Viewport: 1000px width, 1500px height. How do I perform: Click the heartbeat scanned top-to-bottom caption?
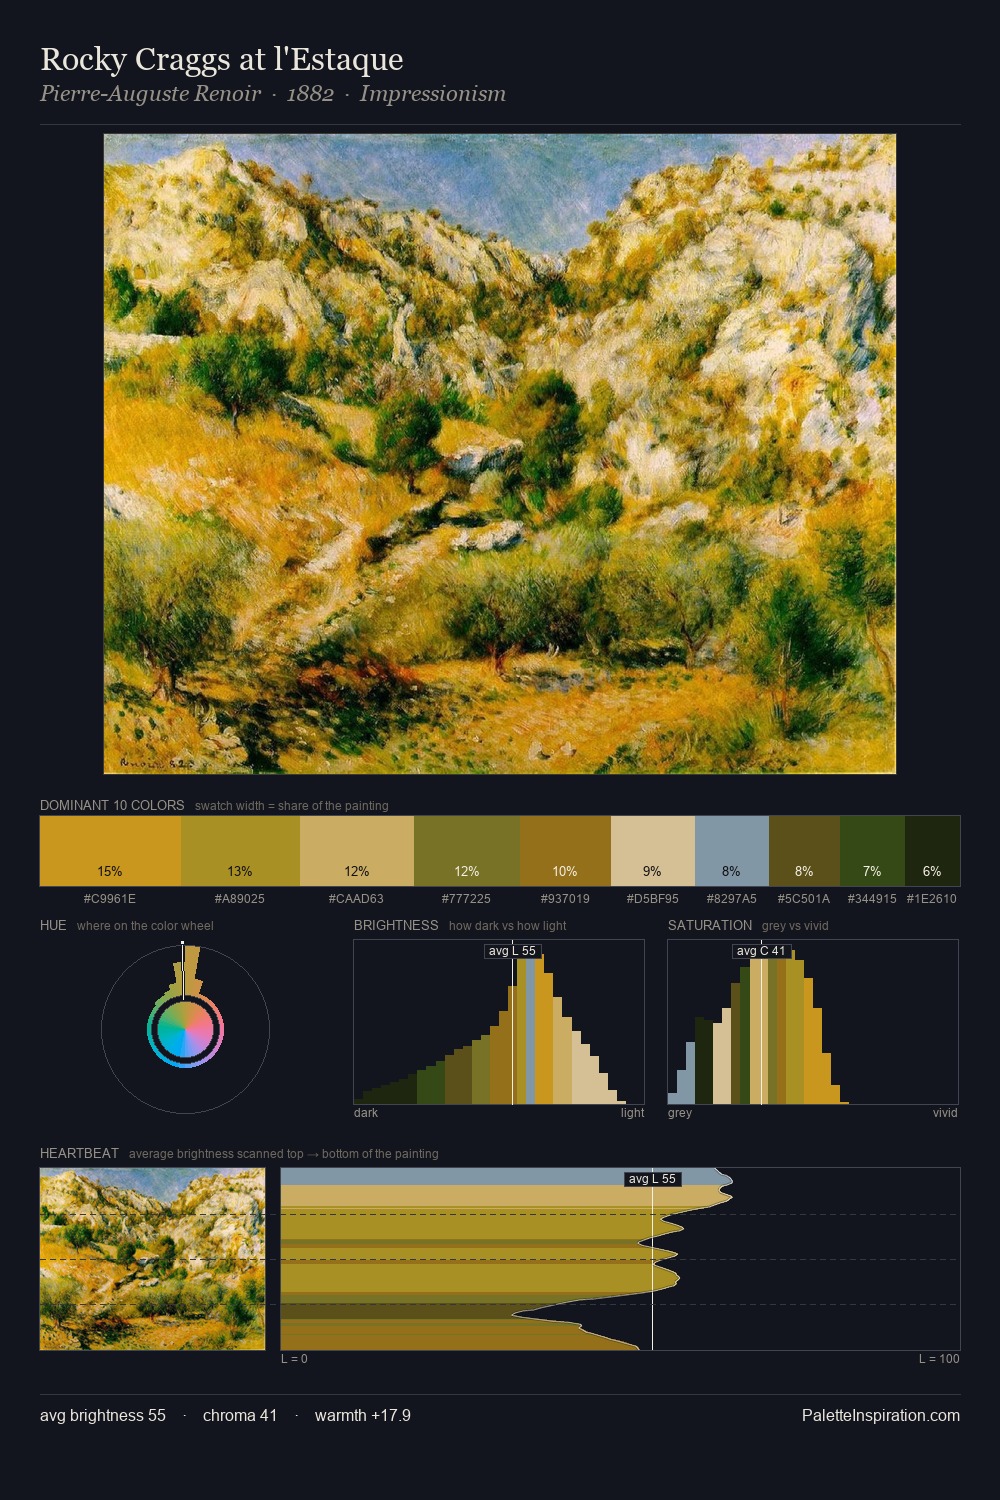tap(283, 1154)
